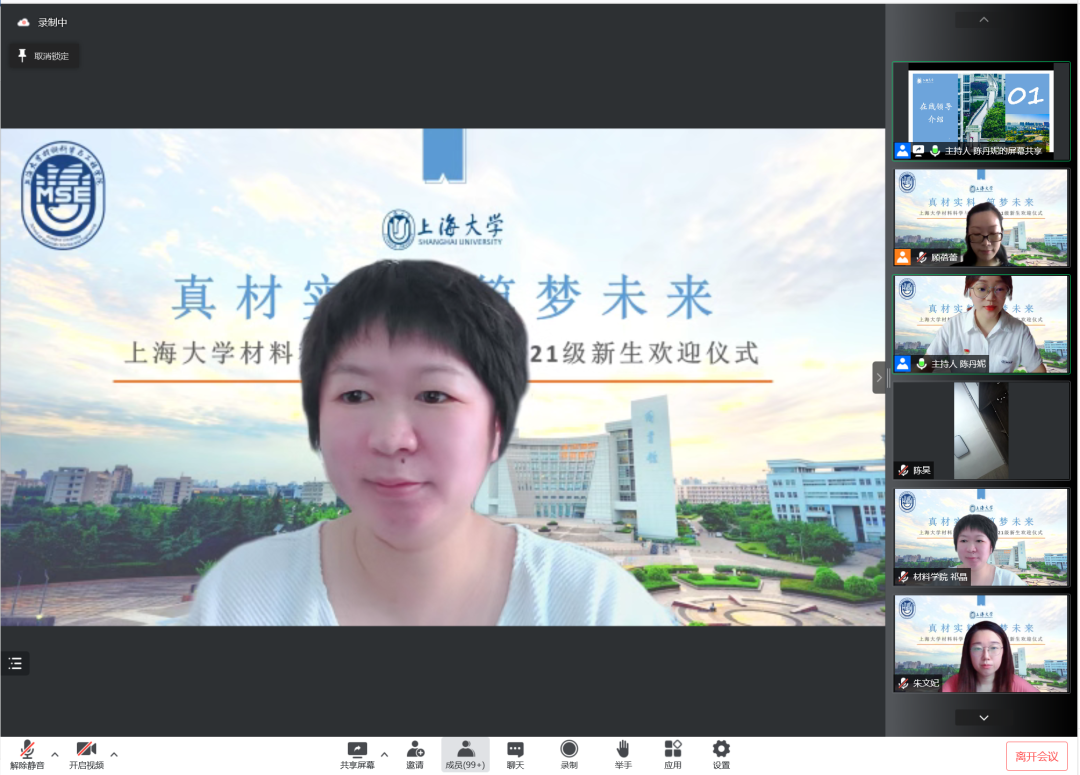Open the apps (应用) menu
This screenshot has height=775, width=1080.
pyautogui.click(x=673, y=754)
